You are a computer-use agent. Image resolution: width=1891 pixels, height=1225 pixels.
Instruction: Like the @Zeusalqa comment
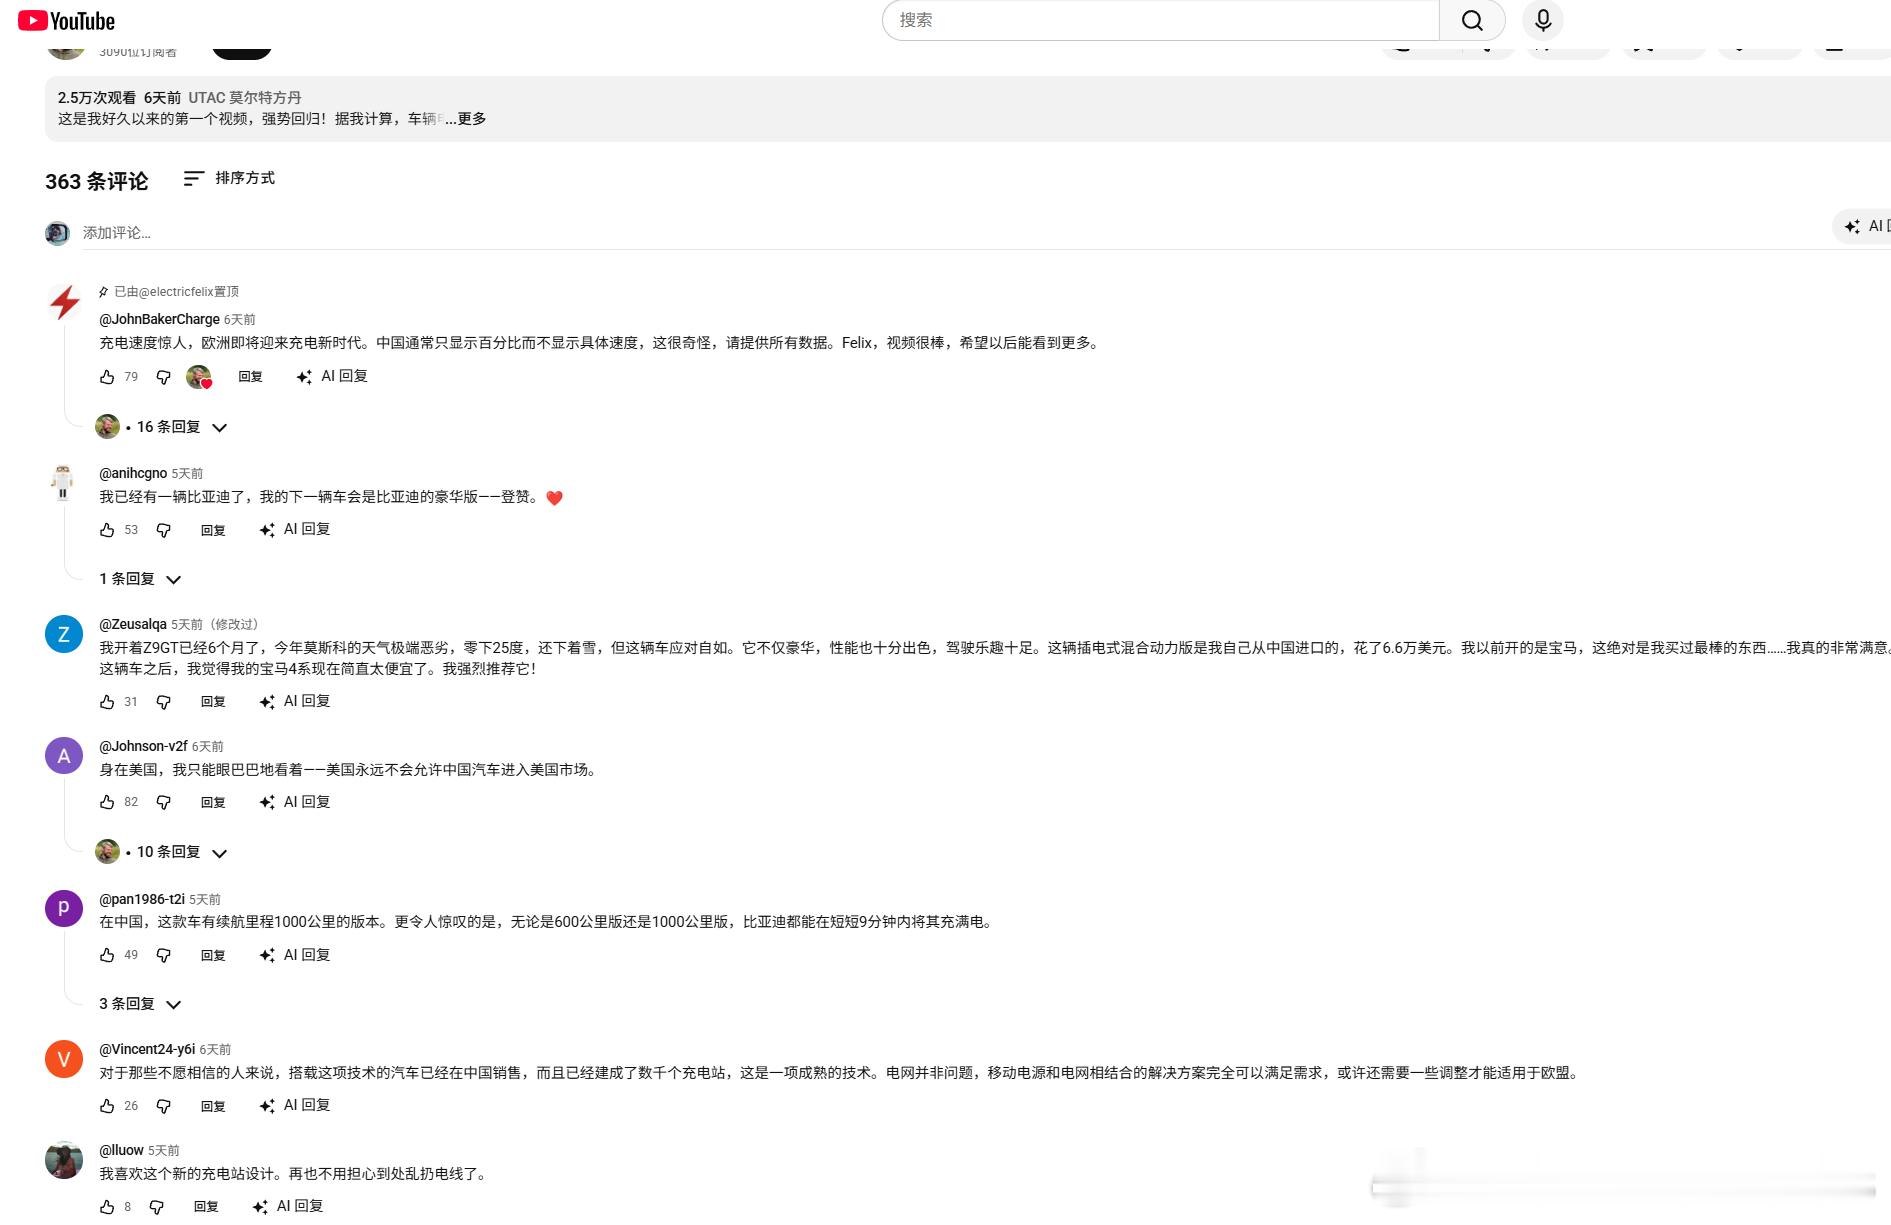click(107, 702)
